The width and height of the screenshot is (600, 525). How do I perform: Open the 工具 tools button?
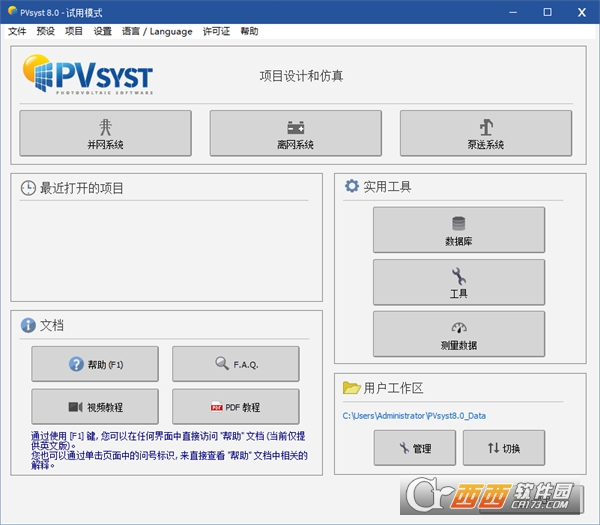tap(459, 282)
